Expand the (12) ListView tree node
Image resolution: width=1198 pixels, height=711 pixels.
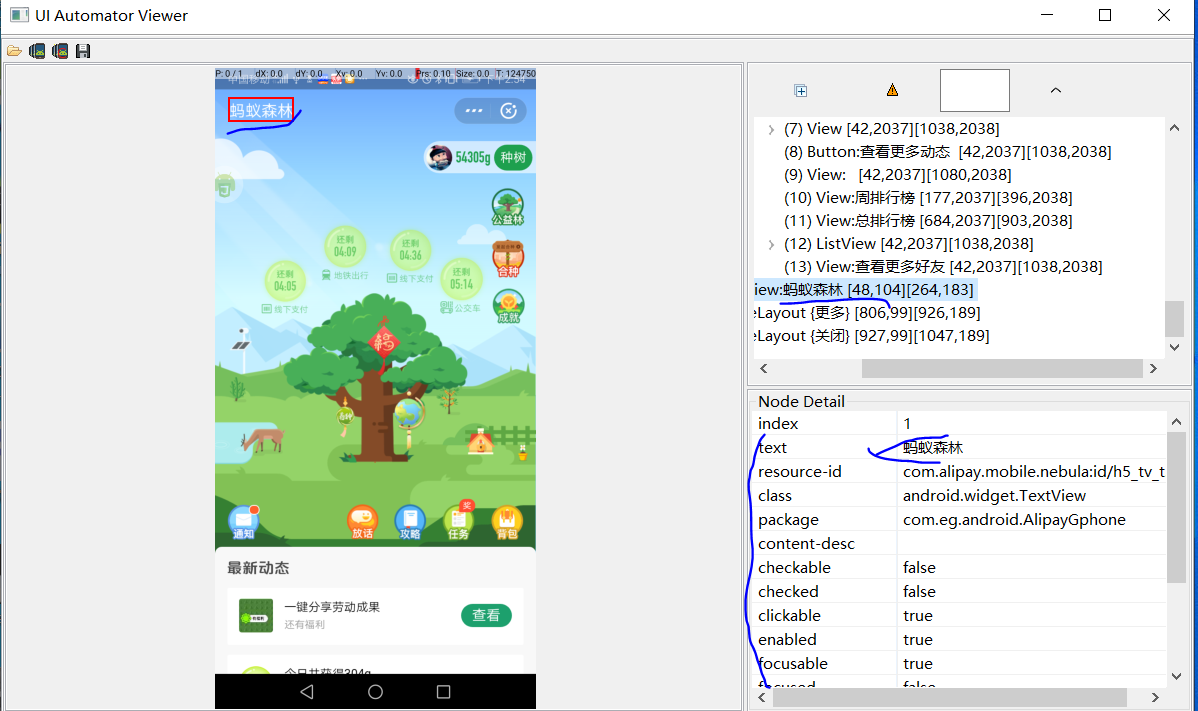pyautogui.click(x=771, y=244)
